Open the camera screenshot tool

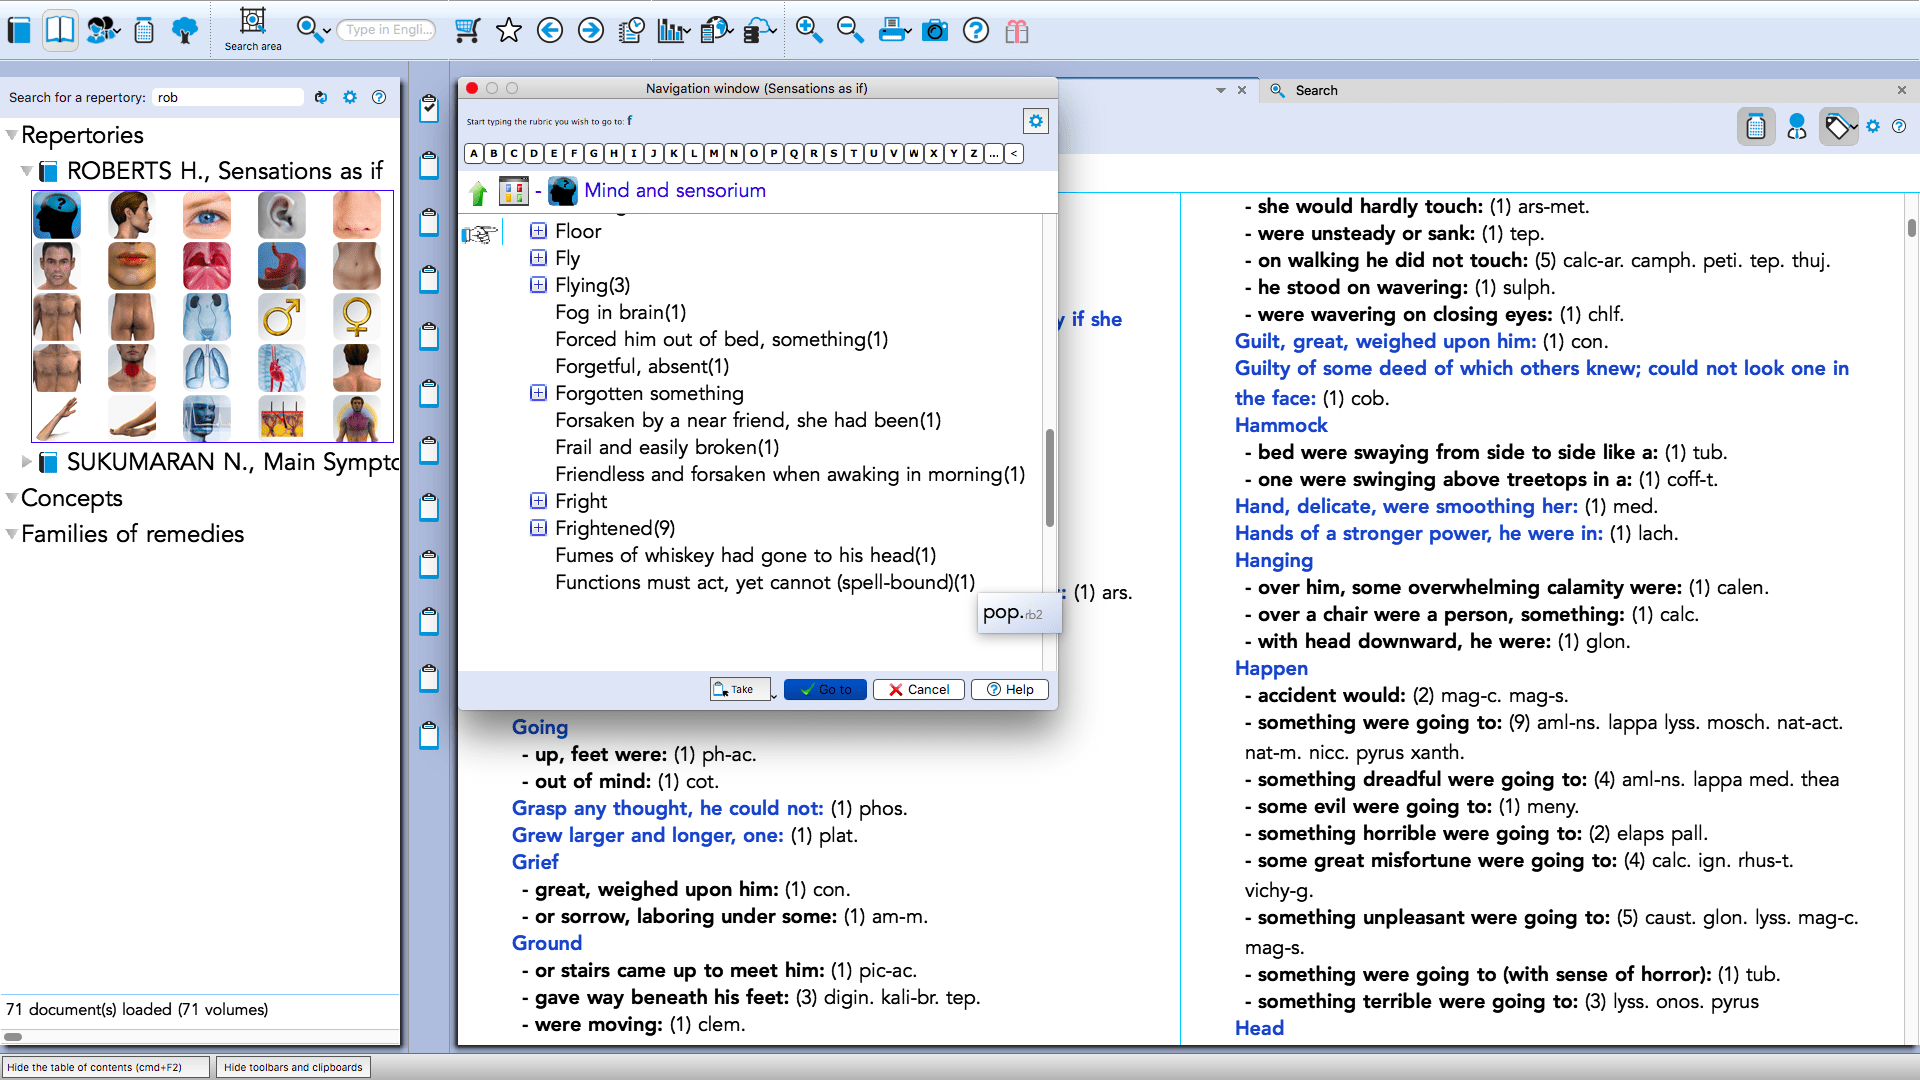pos(935,31)
